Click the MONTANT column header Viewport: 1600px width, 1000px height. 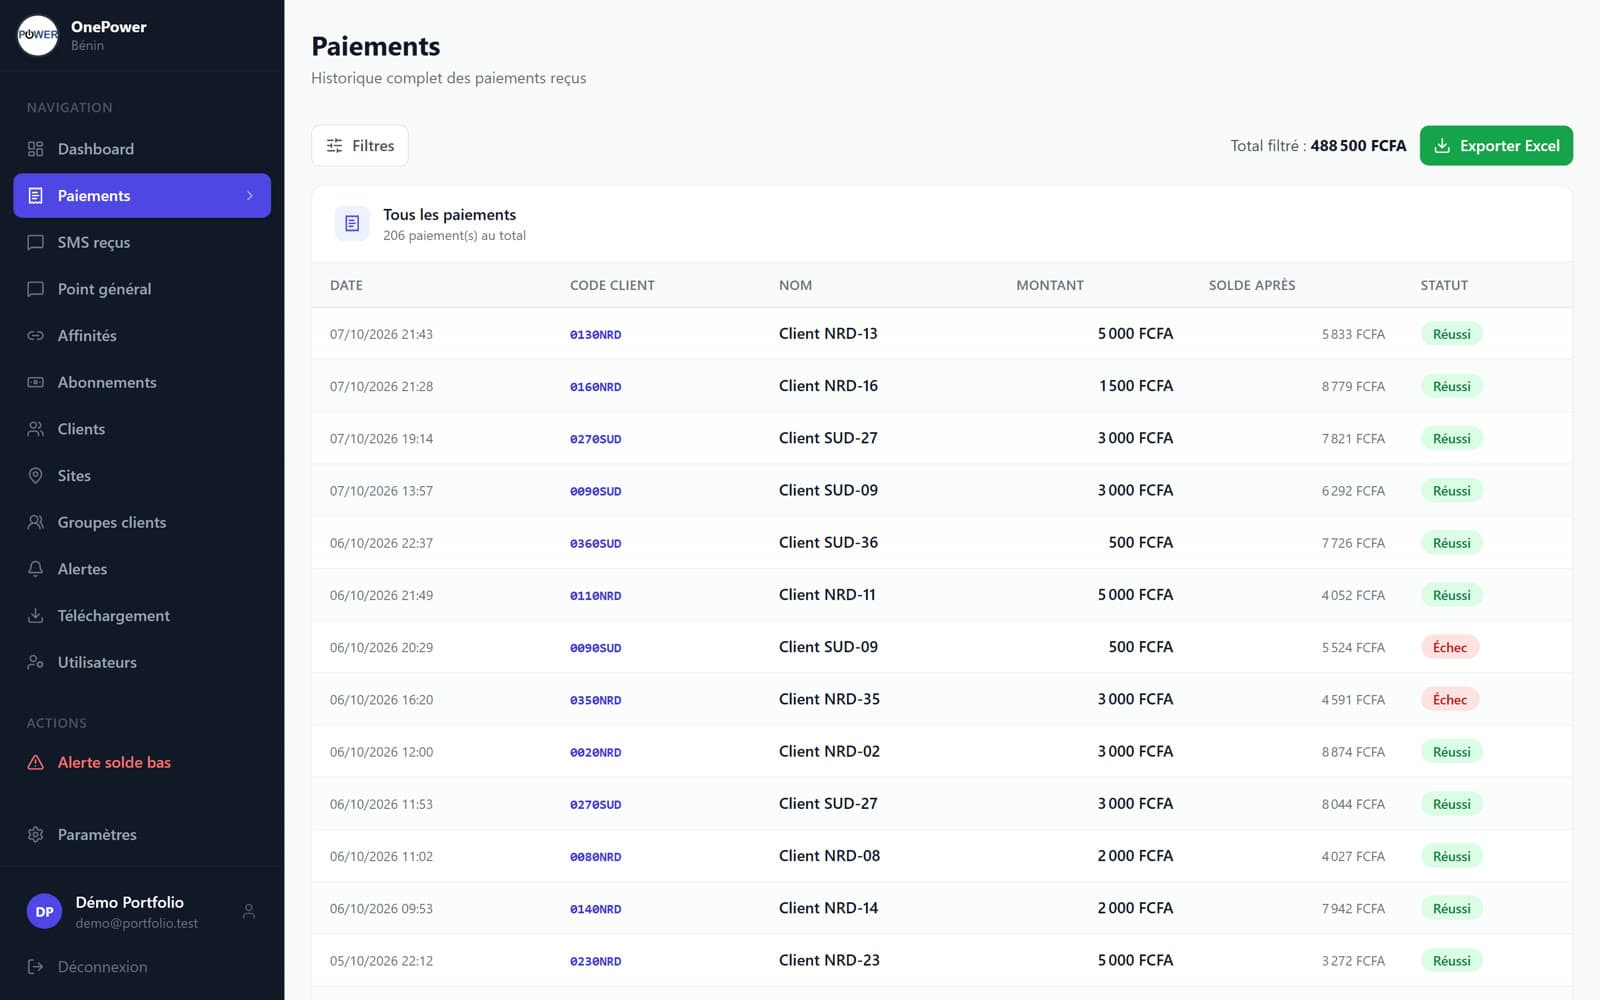[1050, 286]
